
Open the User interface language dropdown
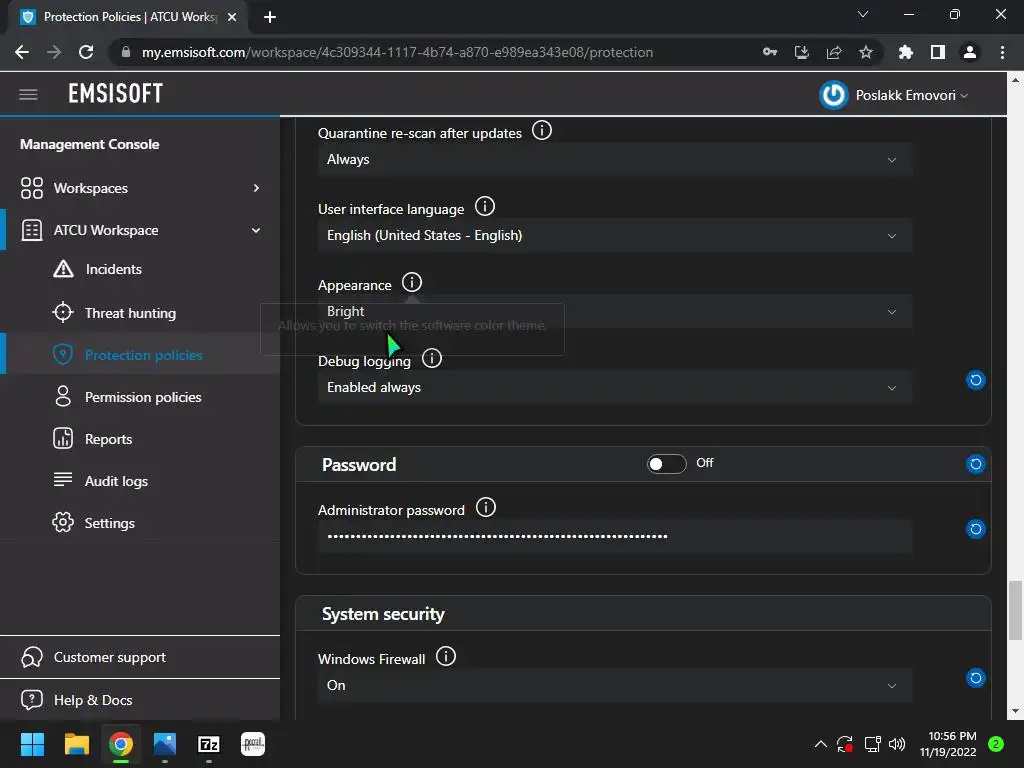615,236
